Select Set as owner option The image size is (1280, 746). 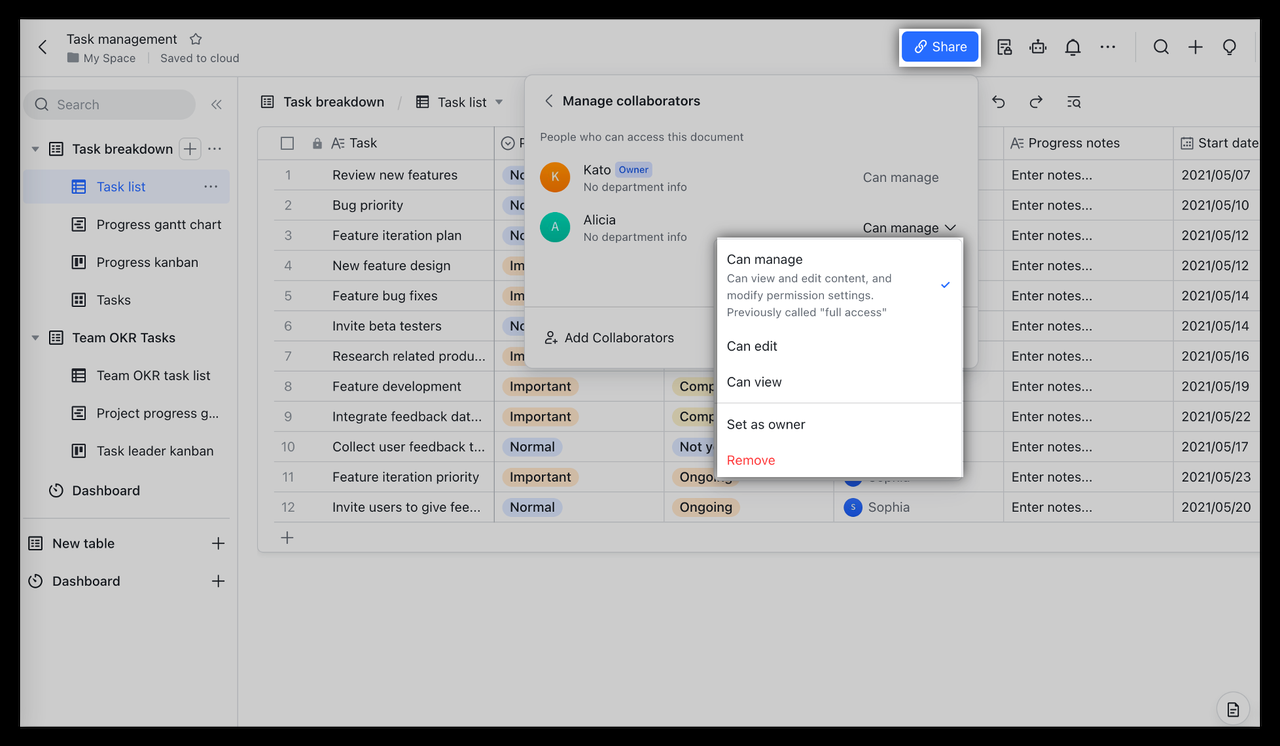point(766,424)
